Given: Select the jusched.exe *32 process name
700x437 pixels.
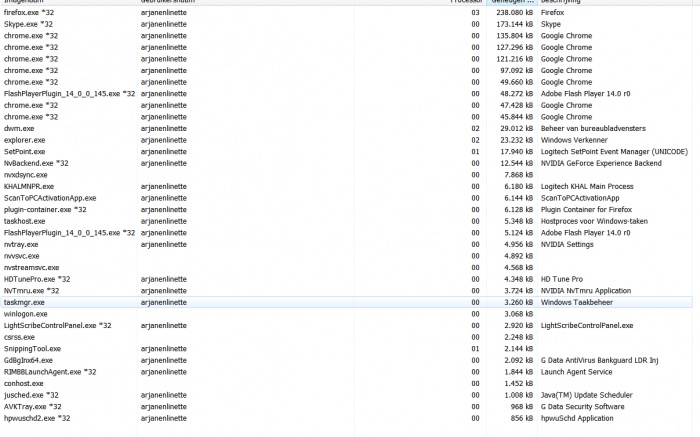Looking at the screenshot, I should [31, 395].
